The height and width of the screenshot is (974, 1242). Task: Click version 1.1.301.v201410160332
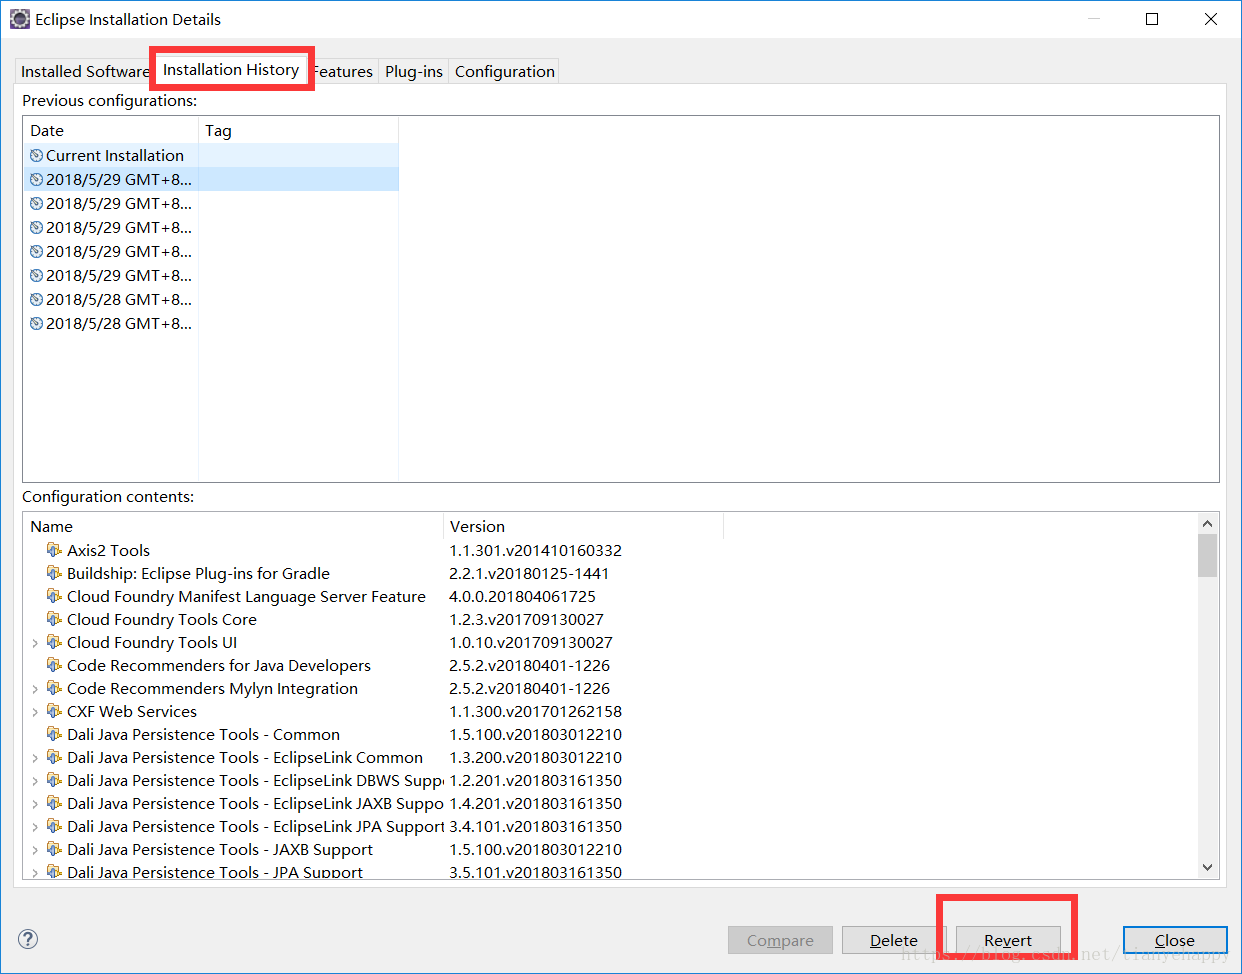coord(535,550)
